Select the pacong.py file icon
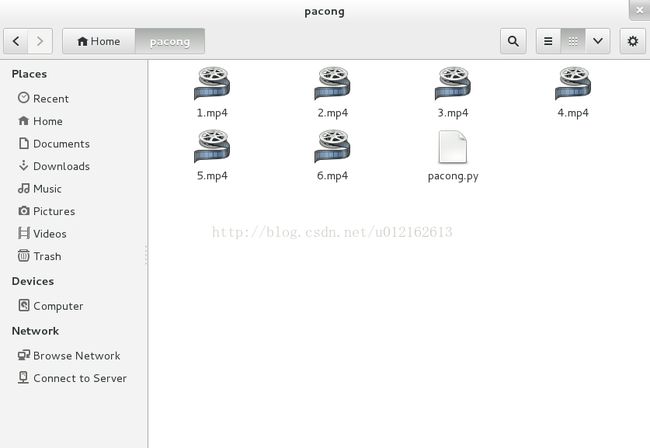650x448 pixels. pyautogui.click(x=453, y=147)
